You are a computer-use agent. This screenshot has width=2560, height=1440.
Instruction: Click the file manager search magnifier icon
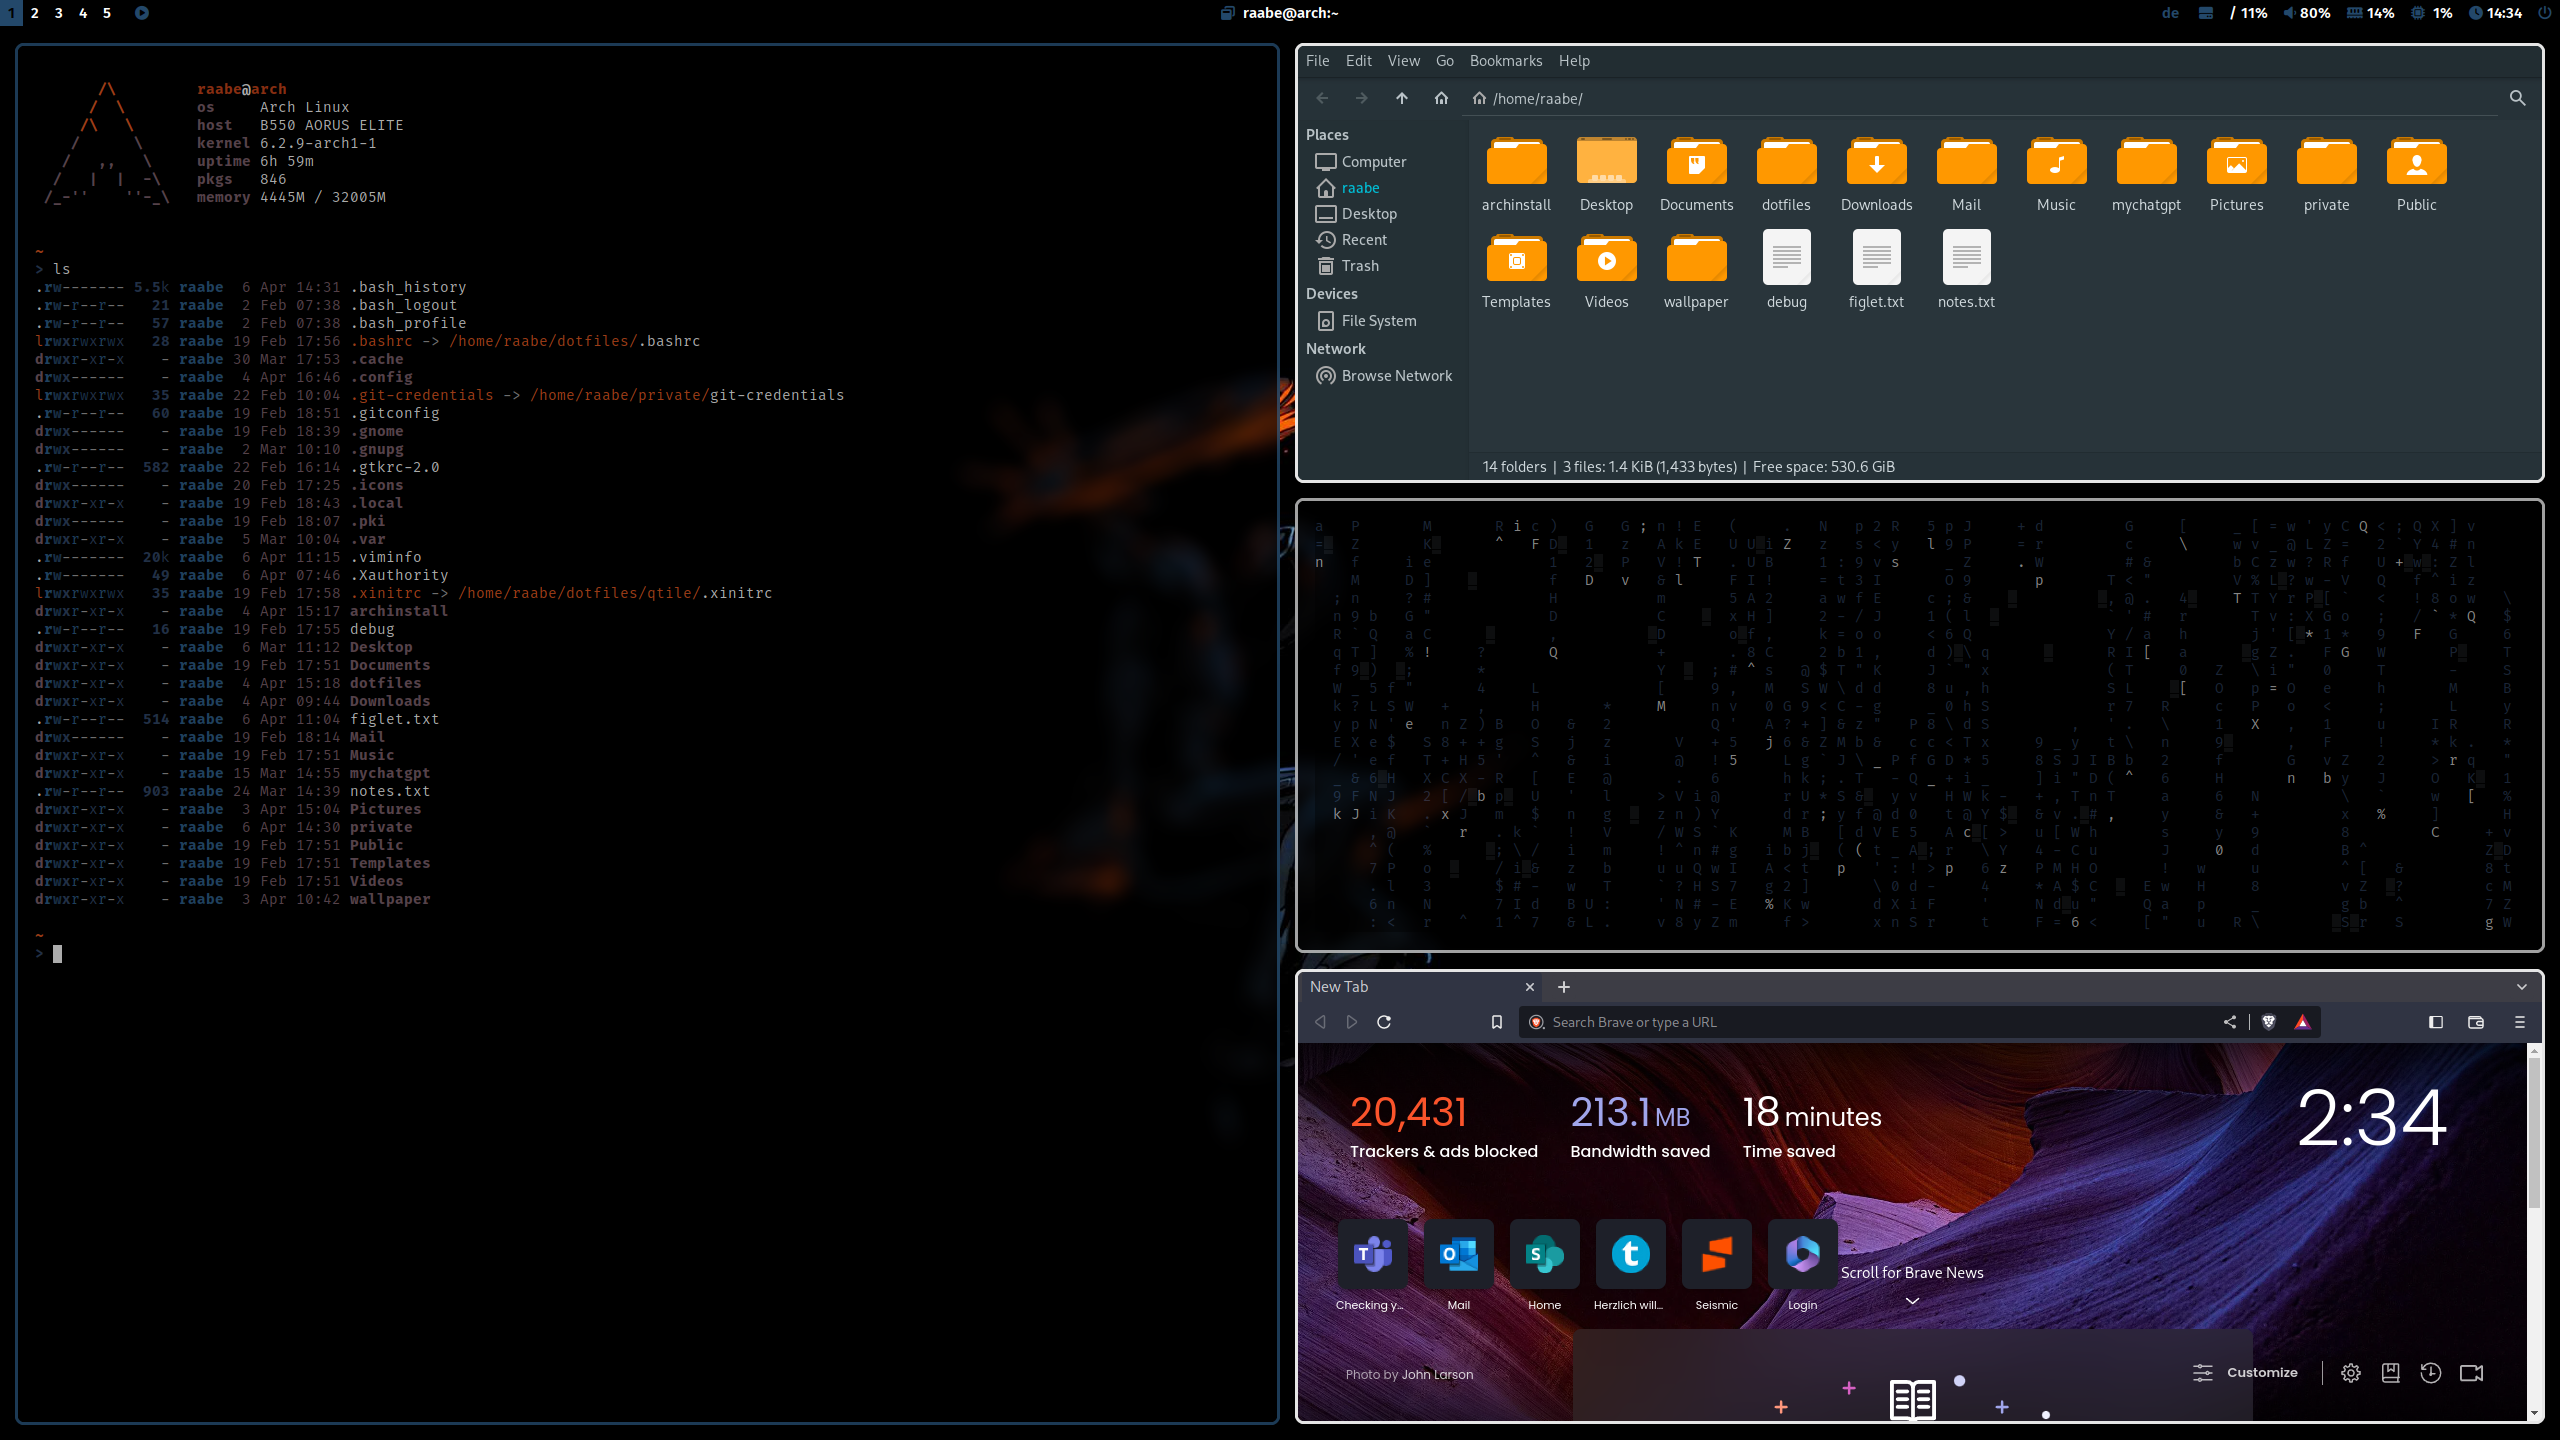(2517, 98)
